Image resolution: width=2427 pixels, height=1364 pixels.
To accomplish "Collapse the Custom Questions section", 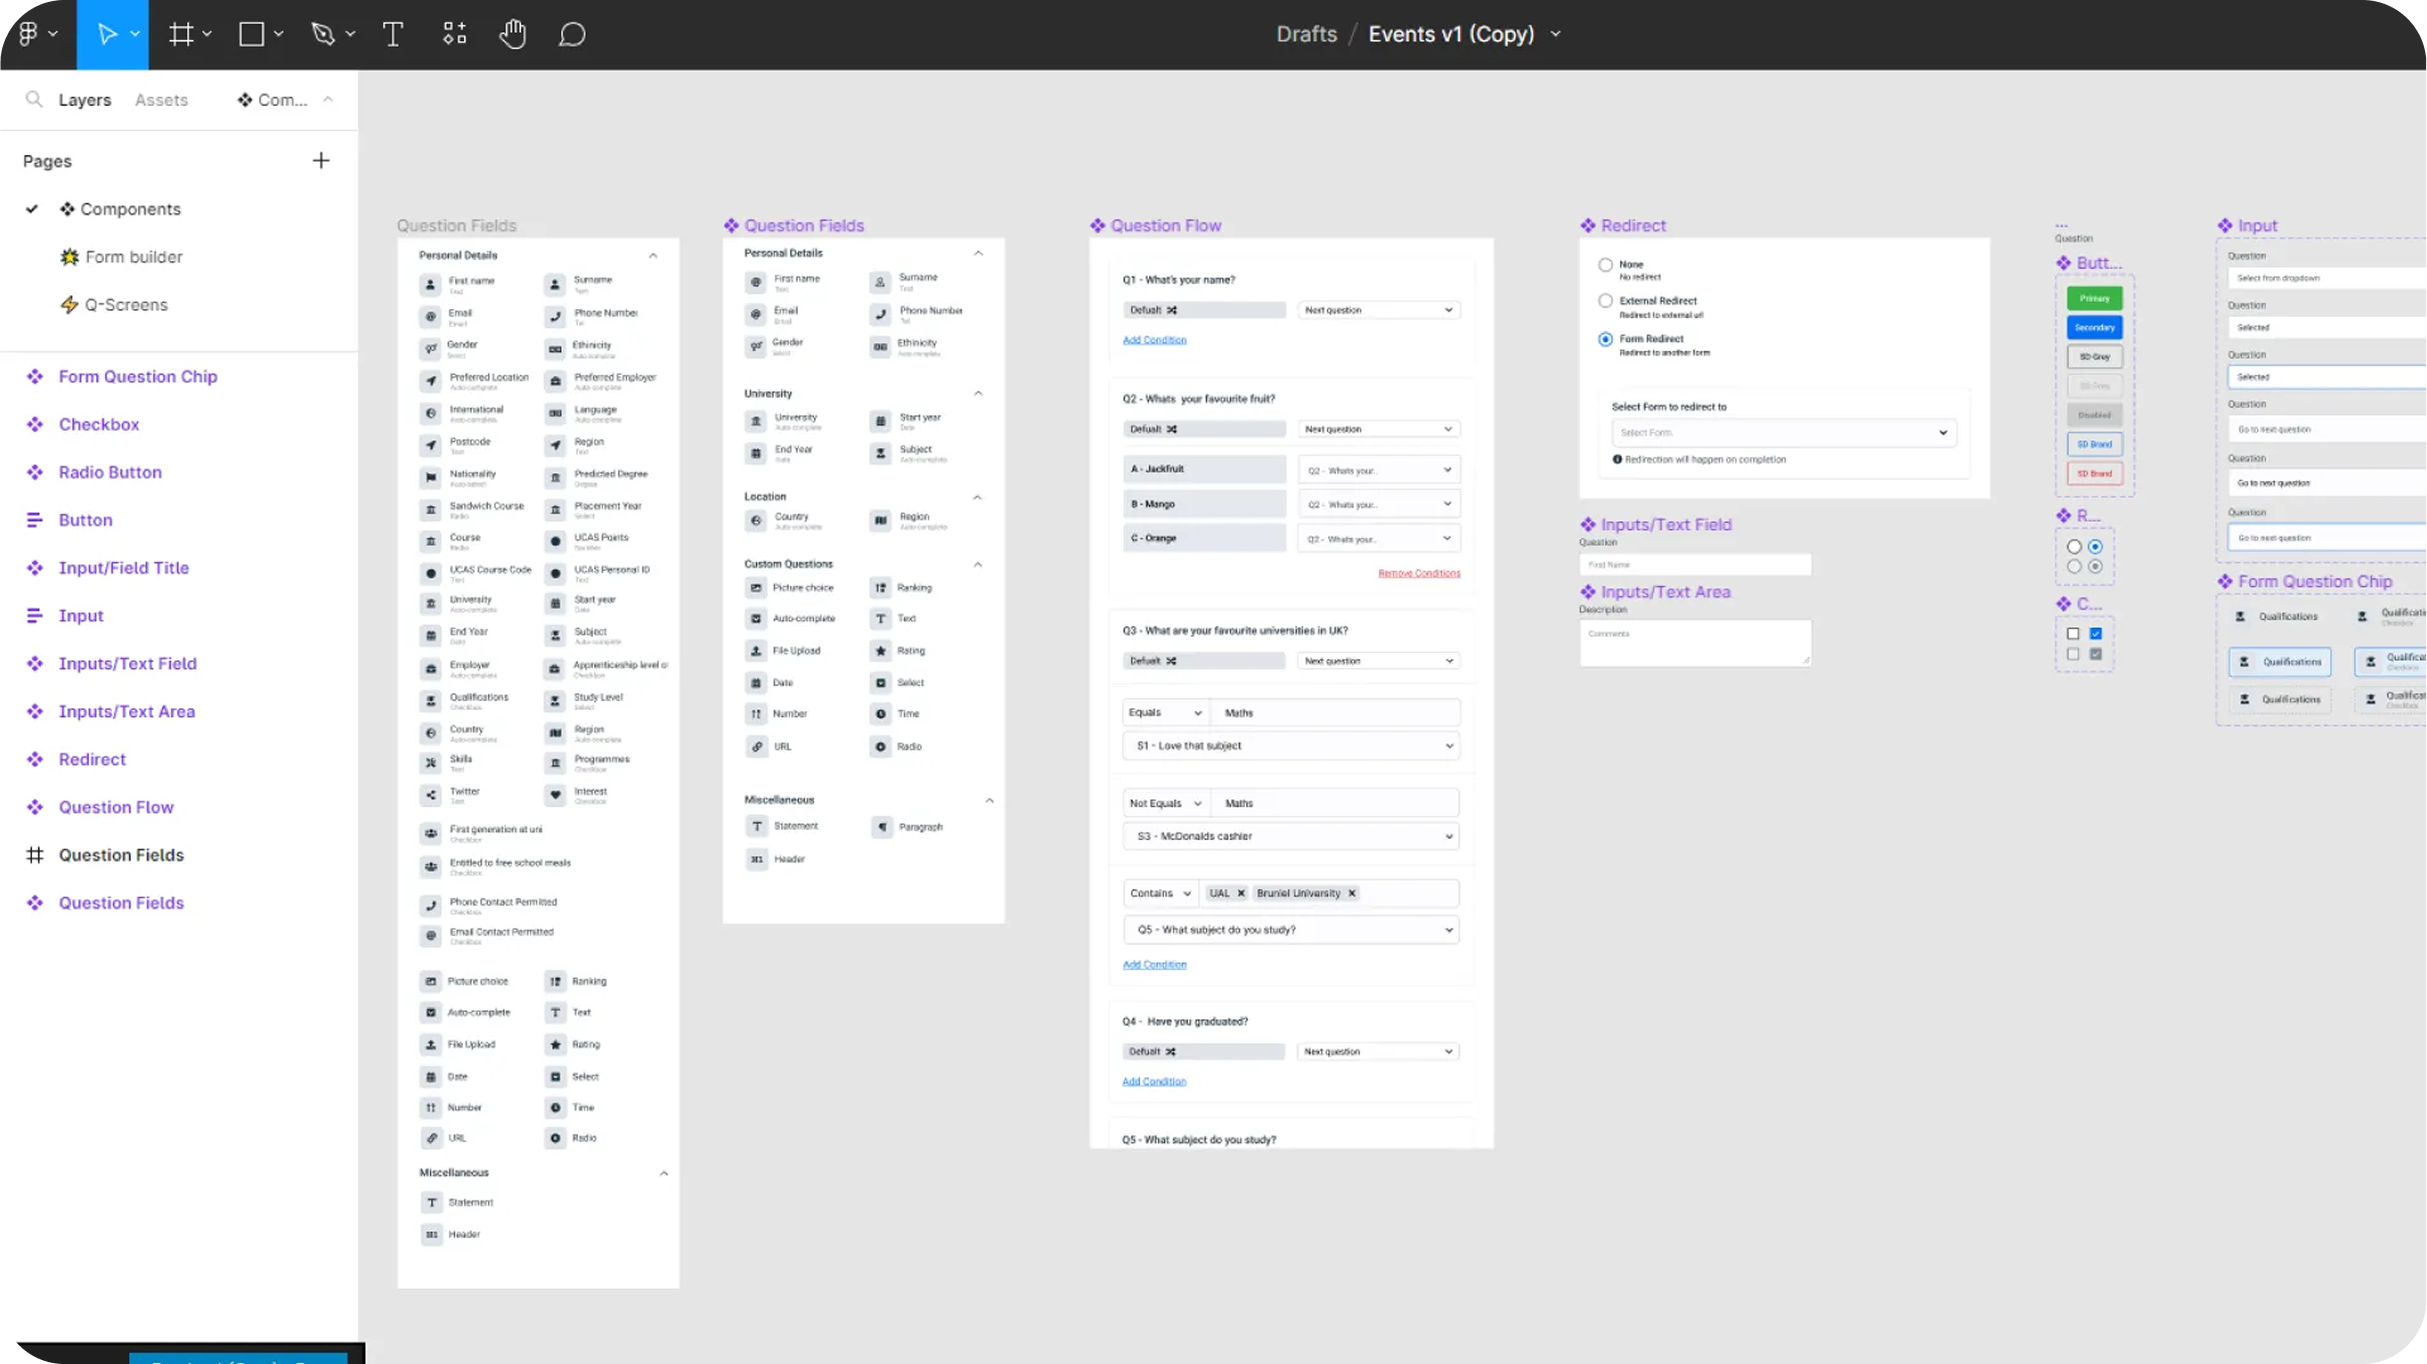I will tap(978, 564).
